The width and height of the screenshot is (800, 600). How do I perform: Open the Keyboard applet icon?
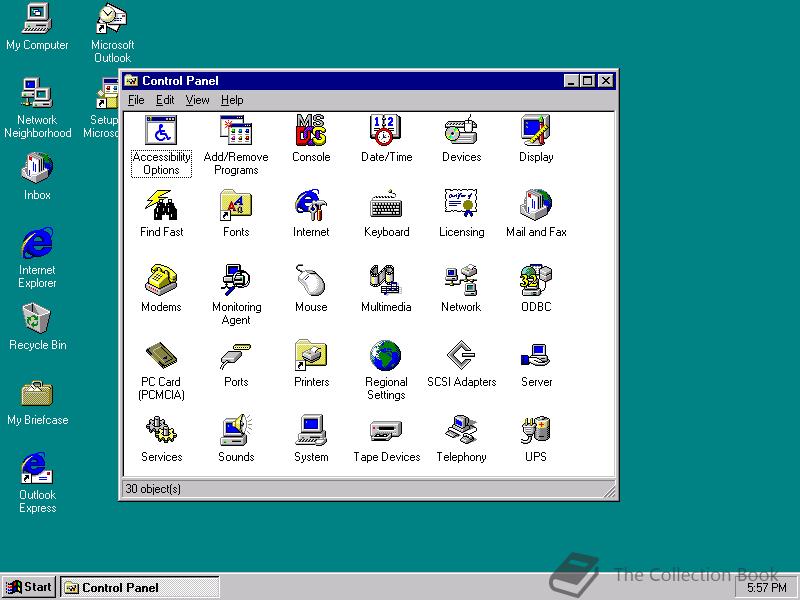click(386, 214)
